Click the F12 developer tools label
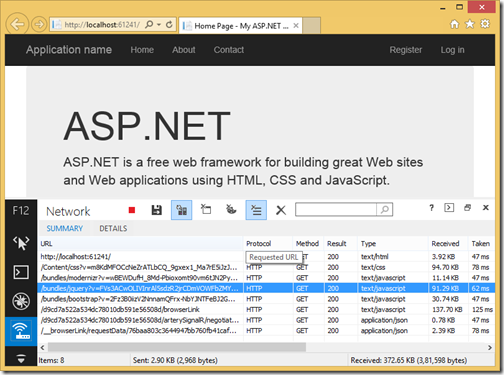 click(x=21, y=211)
